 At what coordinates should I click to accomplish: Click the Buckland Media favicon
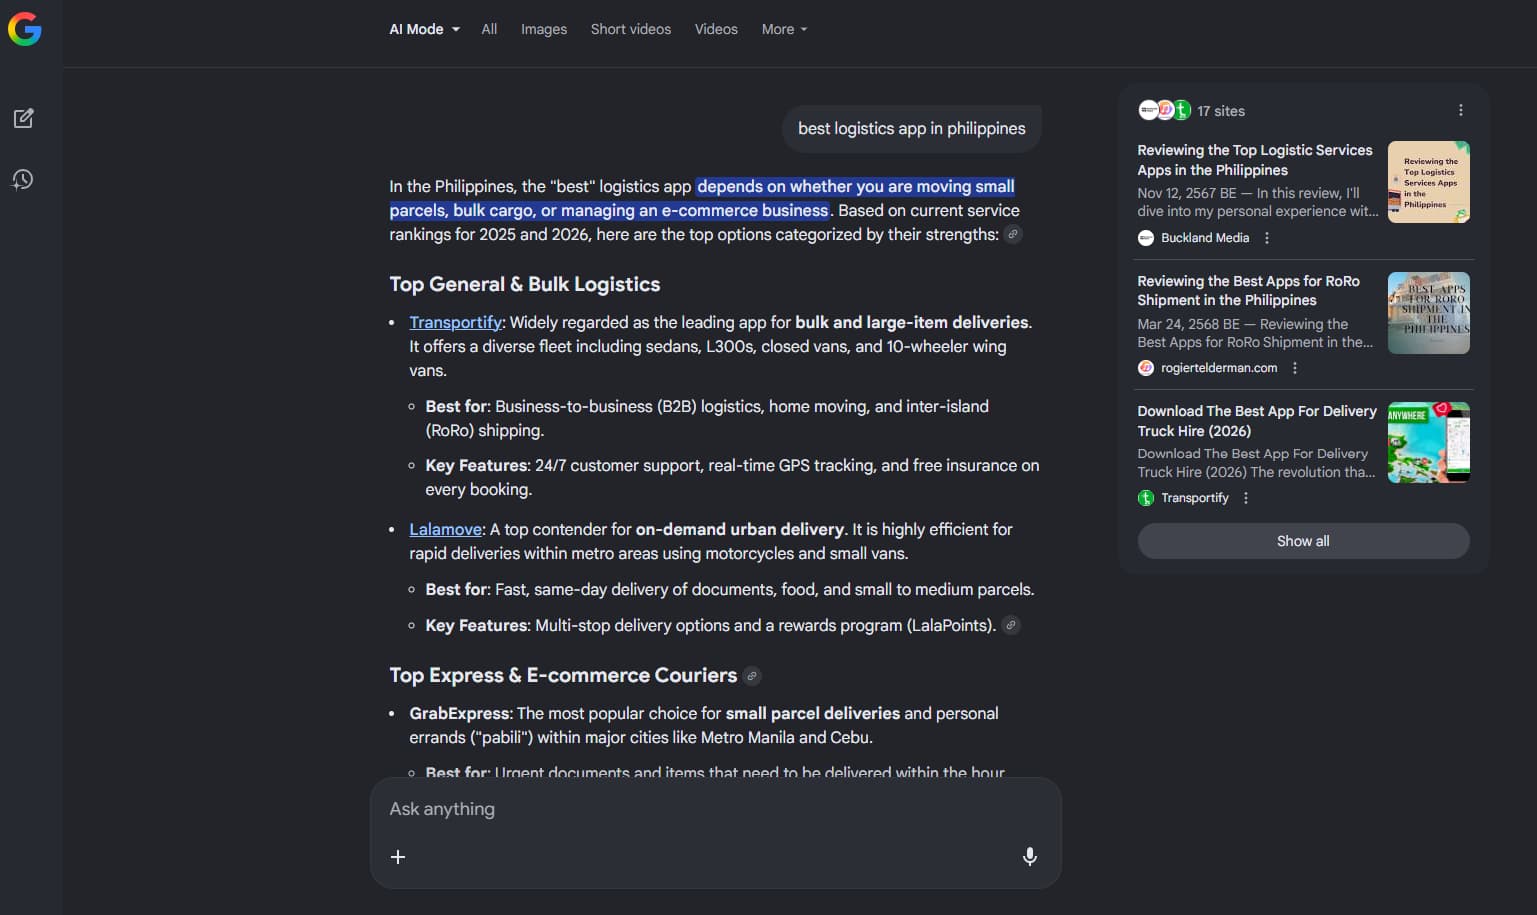[x=1146, y=238]
